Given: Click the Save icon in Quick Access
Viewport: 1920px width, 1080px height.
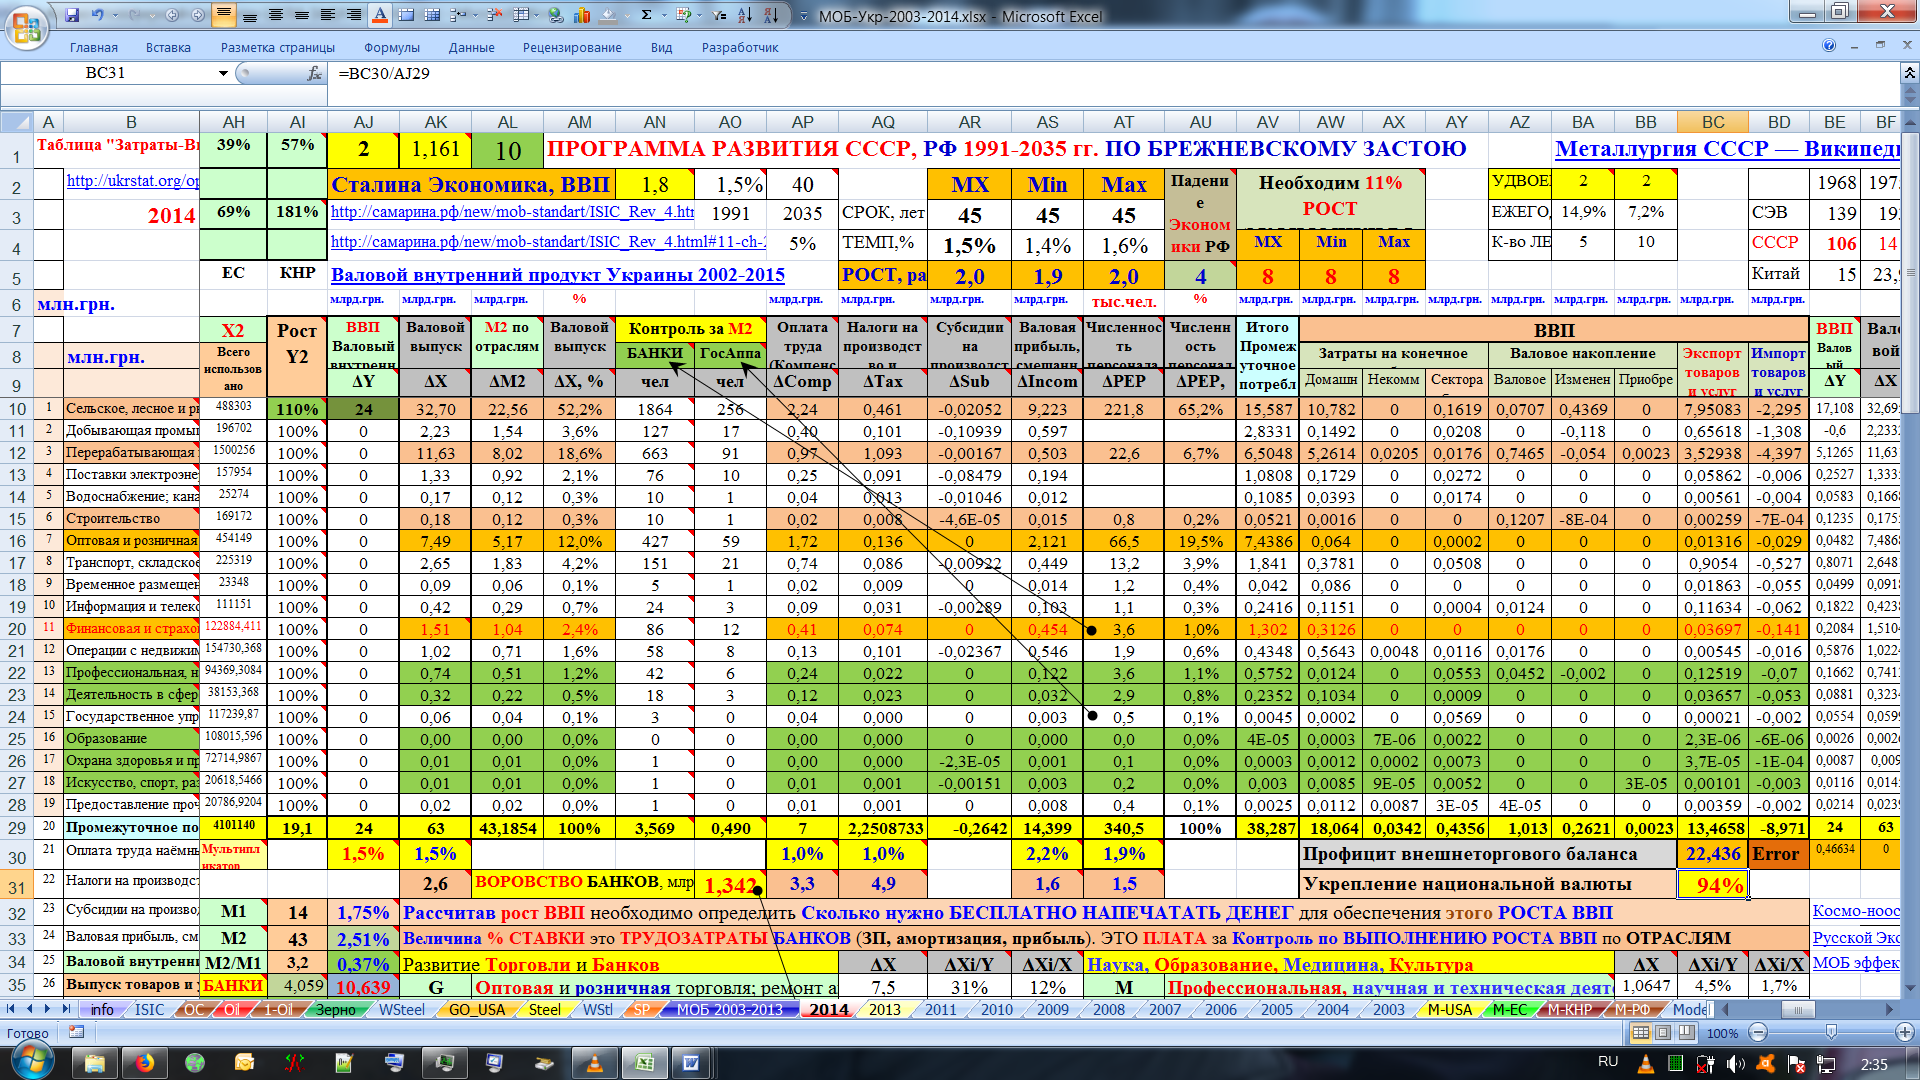Looking at the screenshot, I should 72,15.
